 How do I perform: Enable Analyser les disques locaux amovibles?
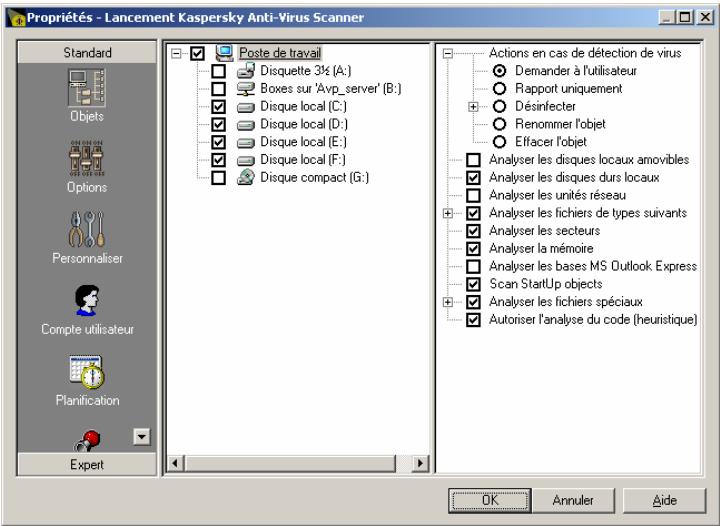coord(473,160)
